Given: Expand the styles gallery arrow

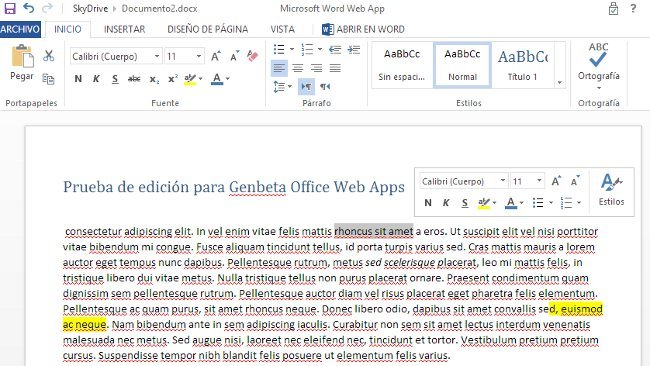Looking at the screenshot, I should [x=560, y=82].
